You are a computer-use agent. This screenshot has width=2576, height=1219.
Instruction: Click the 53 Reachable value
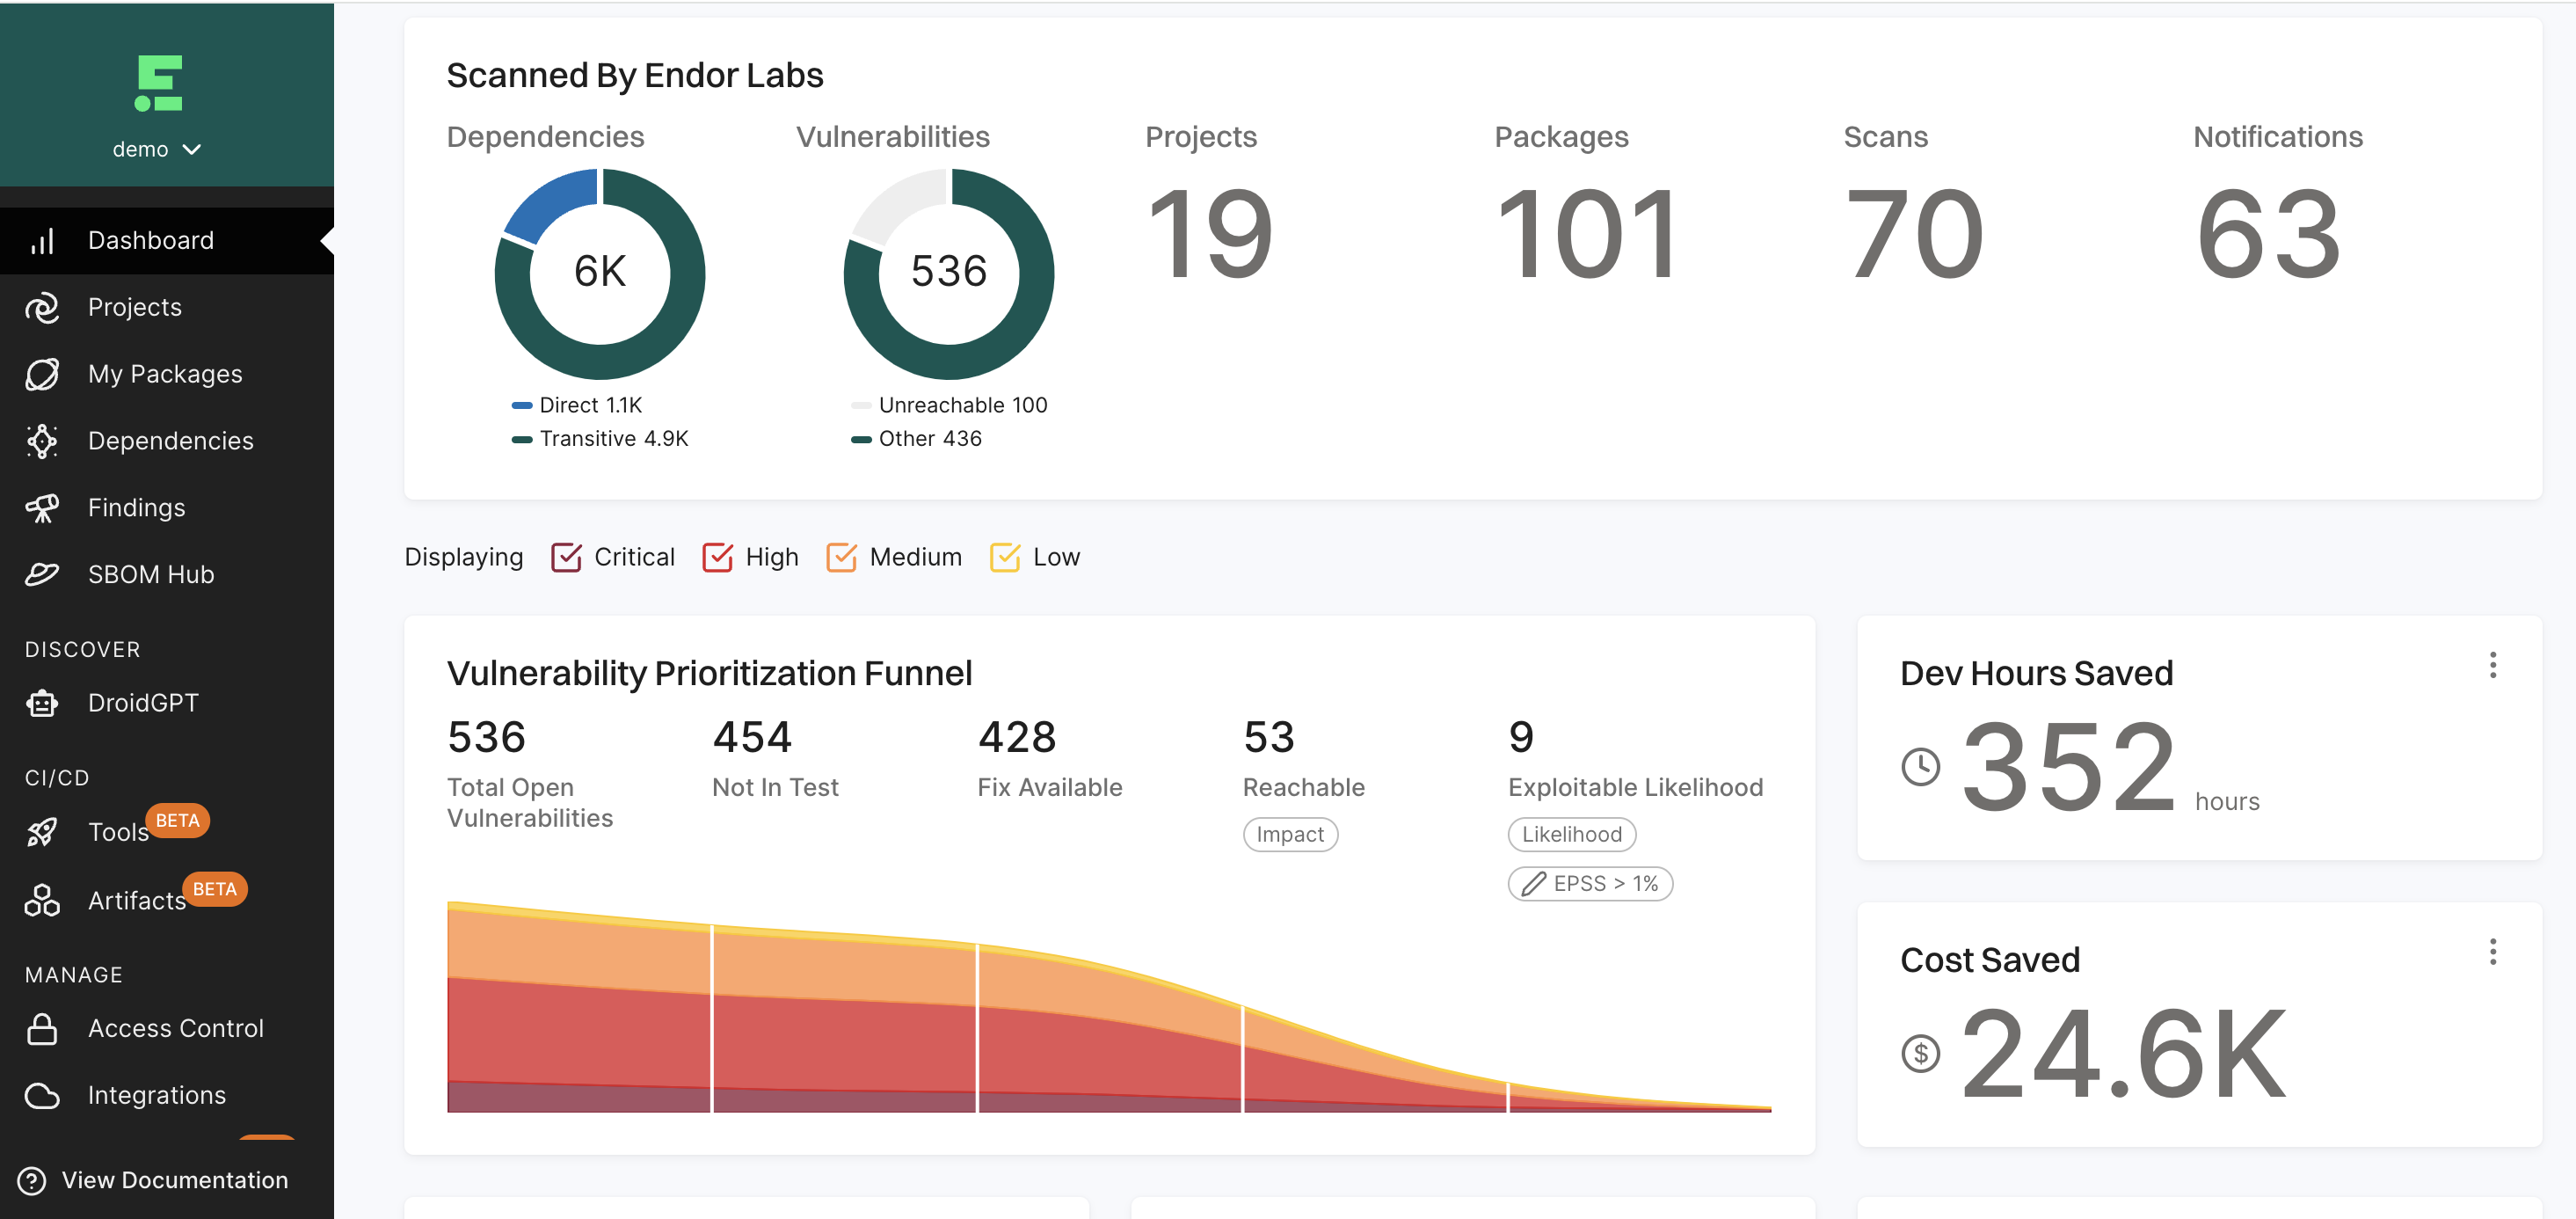(1269, 738)
